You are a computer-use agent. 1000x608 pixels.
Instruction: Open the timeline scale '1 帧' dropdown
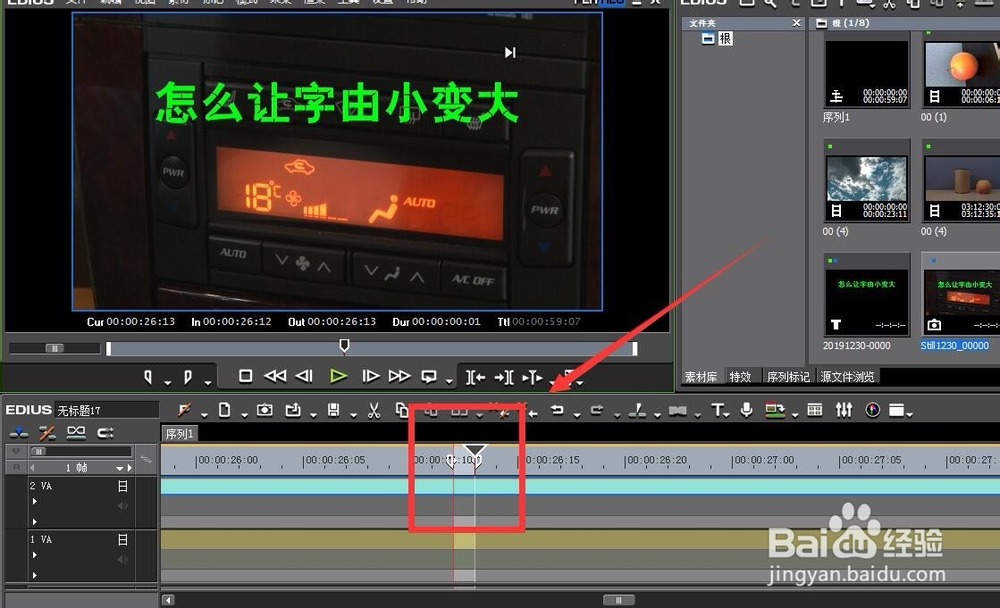point(120,468)
